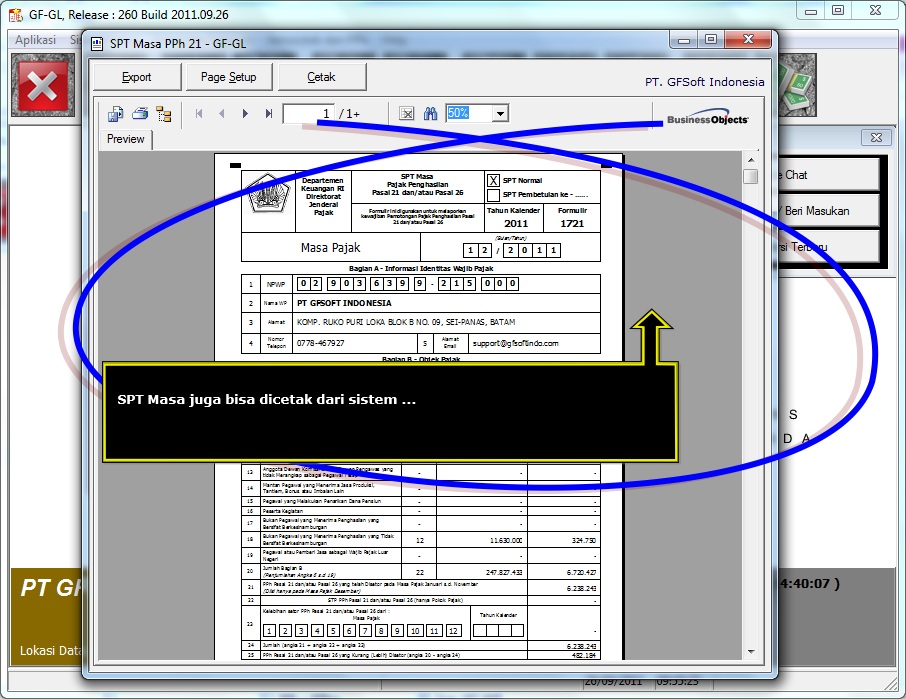
Task: Minimize the SPT Masa PPh 21 window
Action: [x=684, y=40]
